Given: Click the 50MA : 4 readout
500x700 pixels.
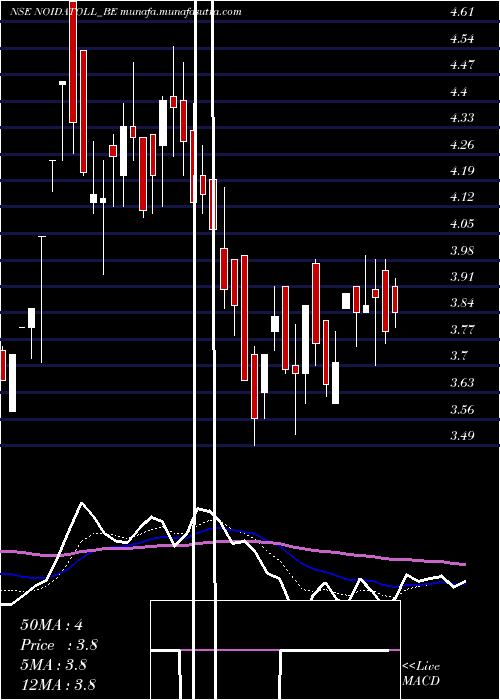Looking at the screenshot, I should click(x=51, y=625).
